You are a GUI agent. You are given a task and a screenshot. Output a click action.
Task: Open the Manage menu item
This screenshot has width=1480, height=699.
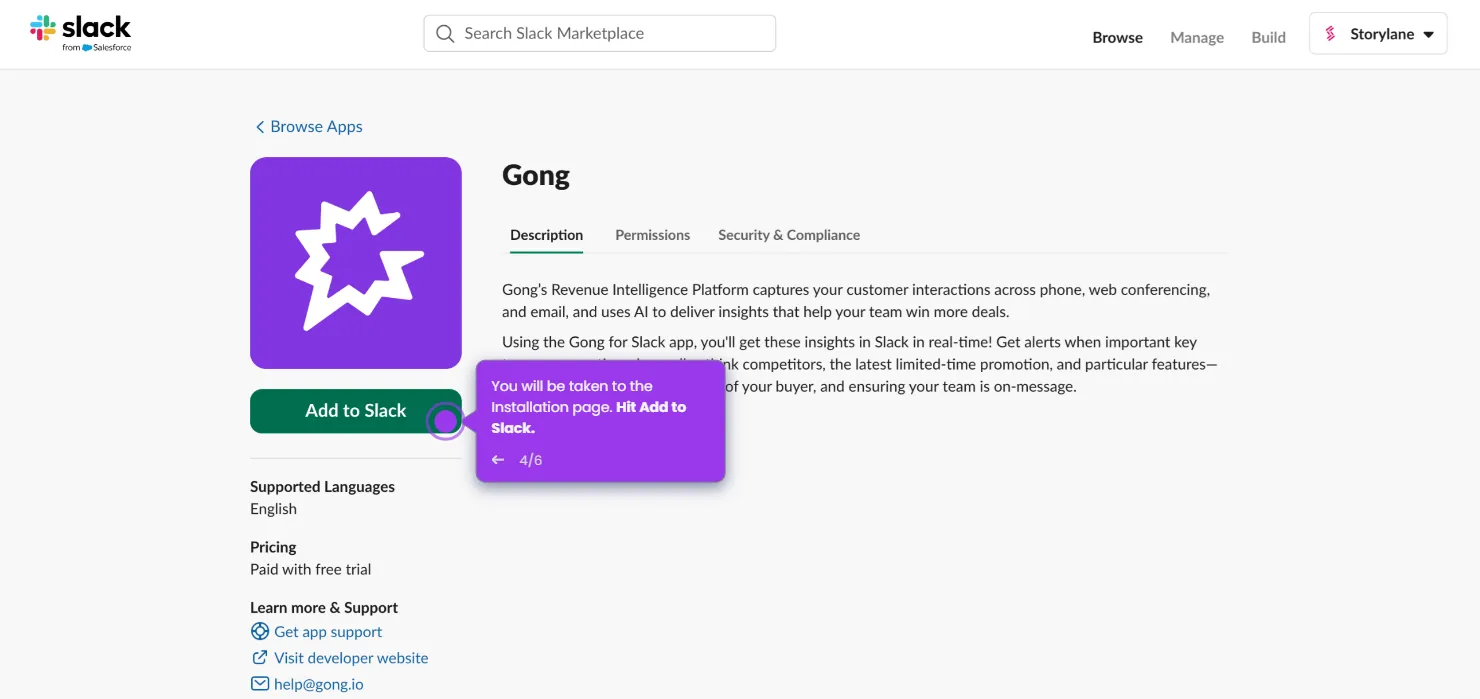point(1197,37)
